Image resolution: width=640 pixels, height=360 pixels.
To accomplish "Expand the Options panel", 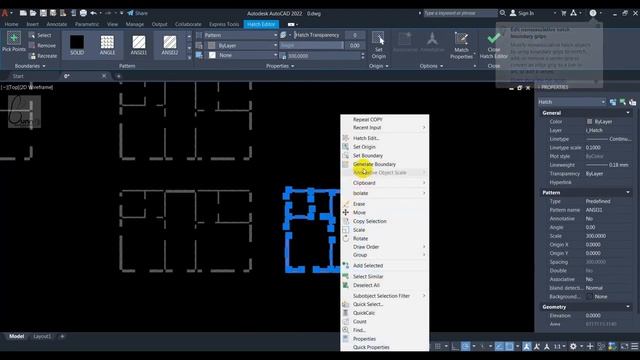I will [x=431, y=66].
